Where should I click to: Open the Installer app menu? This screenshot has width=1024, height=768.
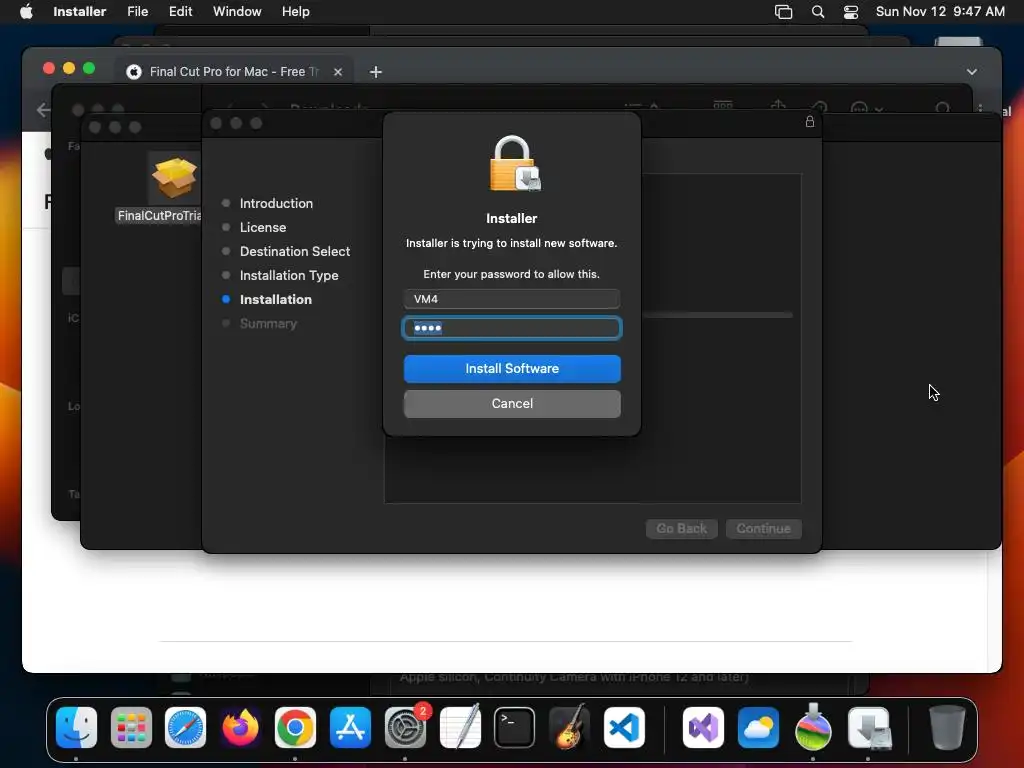79,12
